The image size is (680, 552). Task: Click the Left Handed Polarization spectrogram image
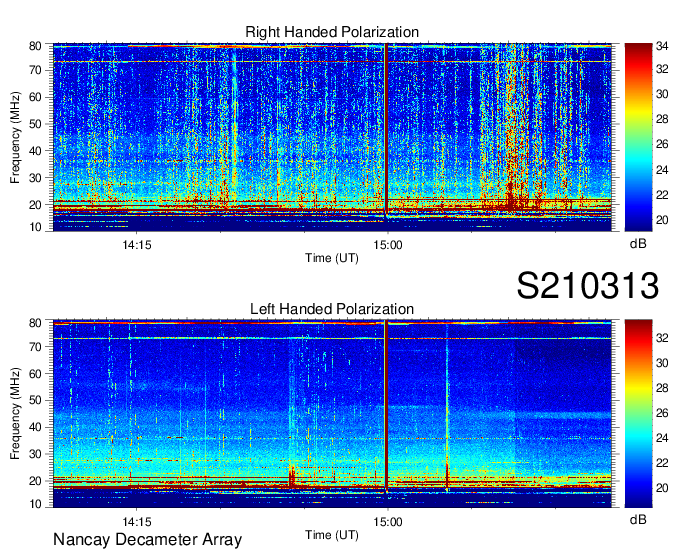tap(332, 414)
